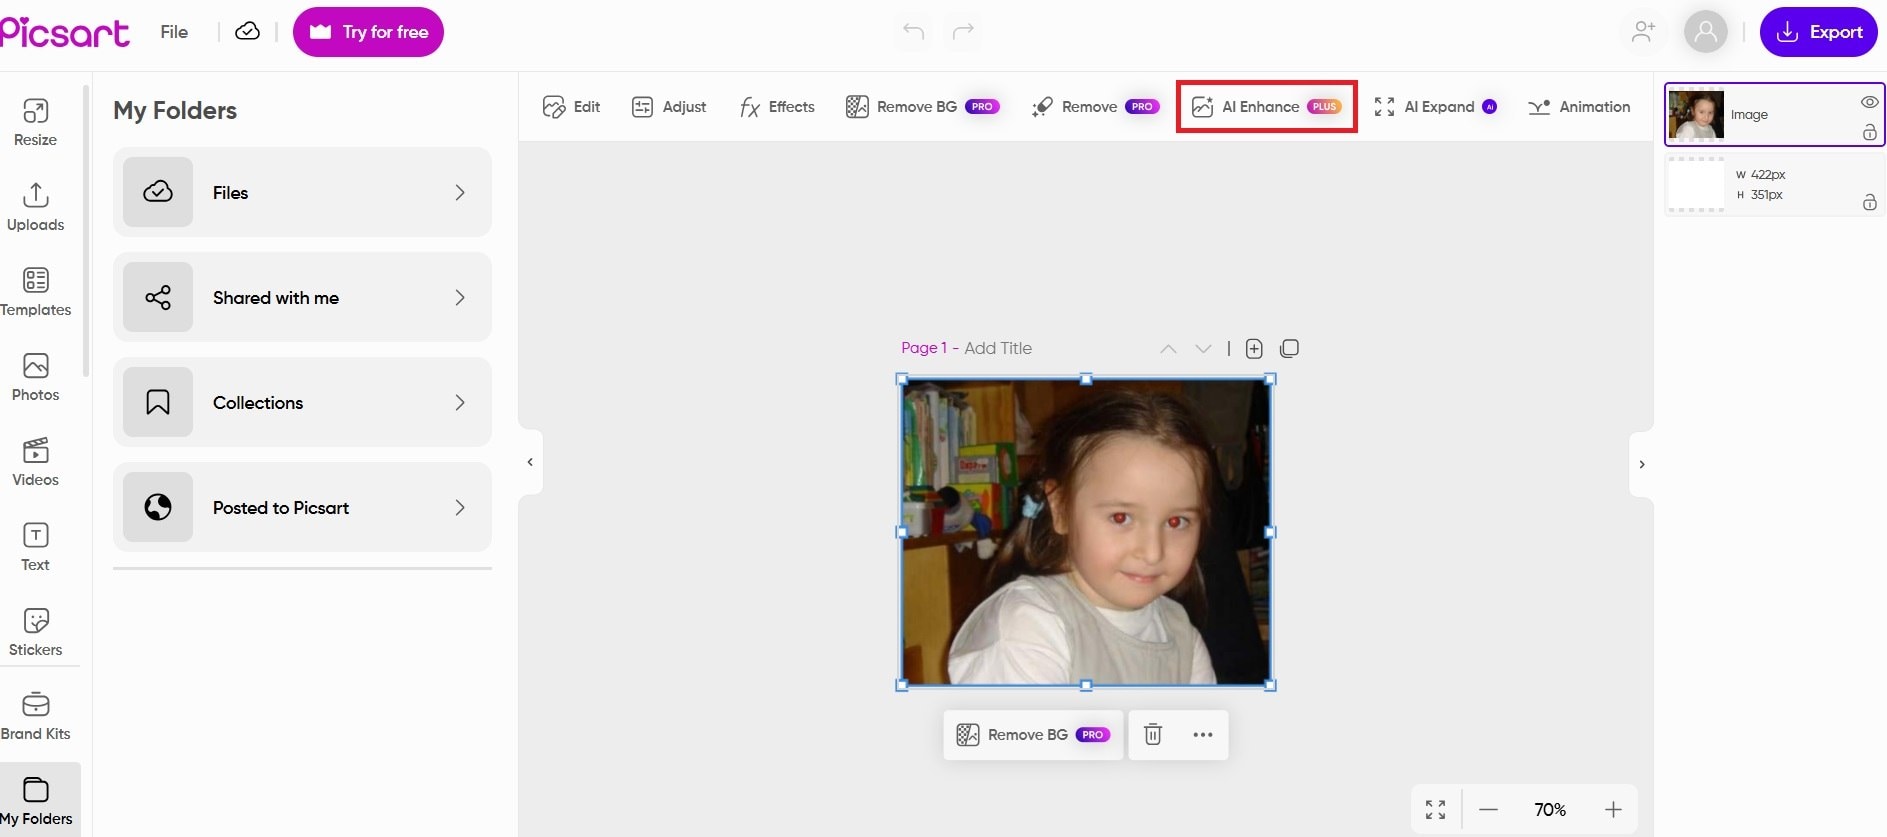Image resolution: width=1887 pixels, height=837 pixels.
Task: Click the left panel vertical scrollbar
Action: point(86,230)
